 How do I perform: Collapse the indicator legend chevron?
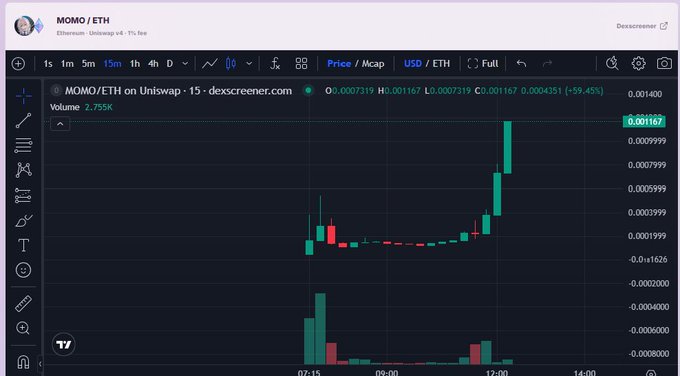[60, 124]
